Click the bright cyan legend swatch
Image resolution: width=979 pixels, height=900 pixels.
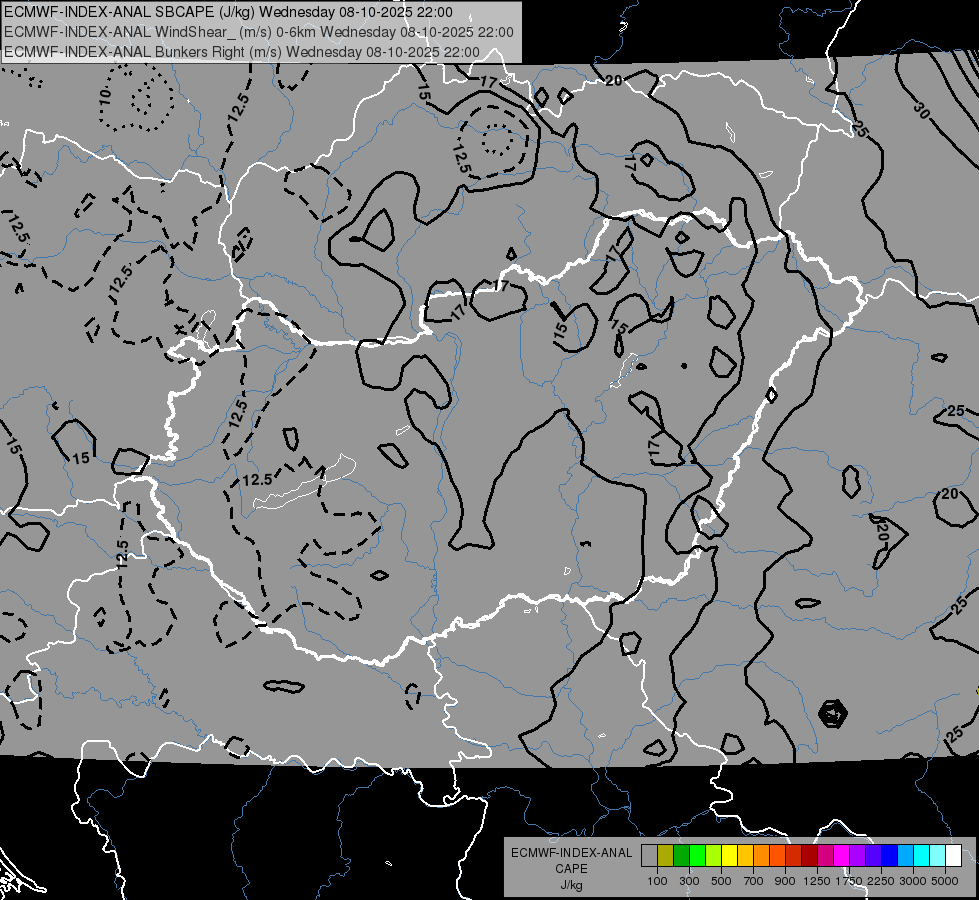tap(922, 855)
